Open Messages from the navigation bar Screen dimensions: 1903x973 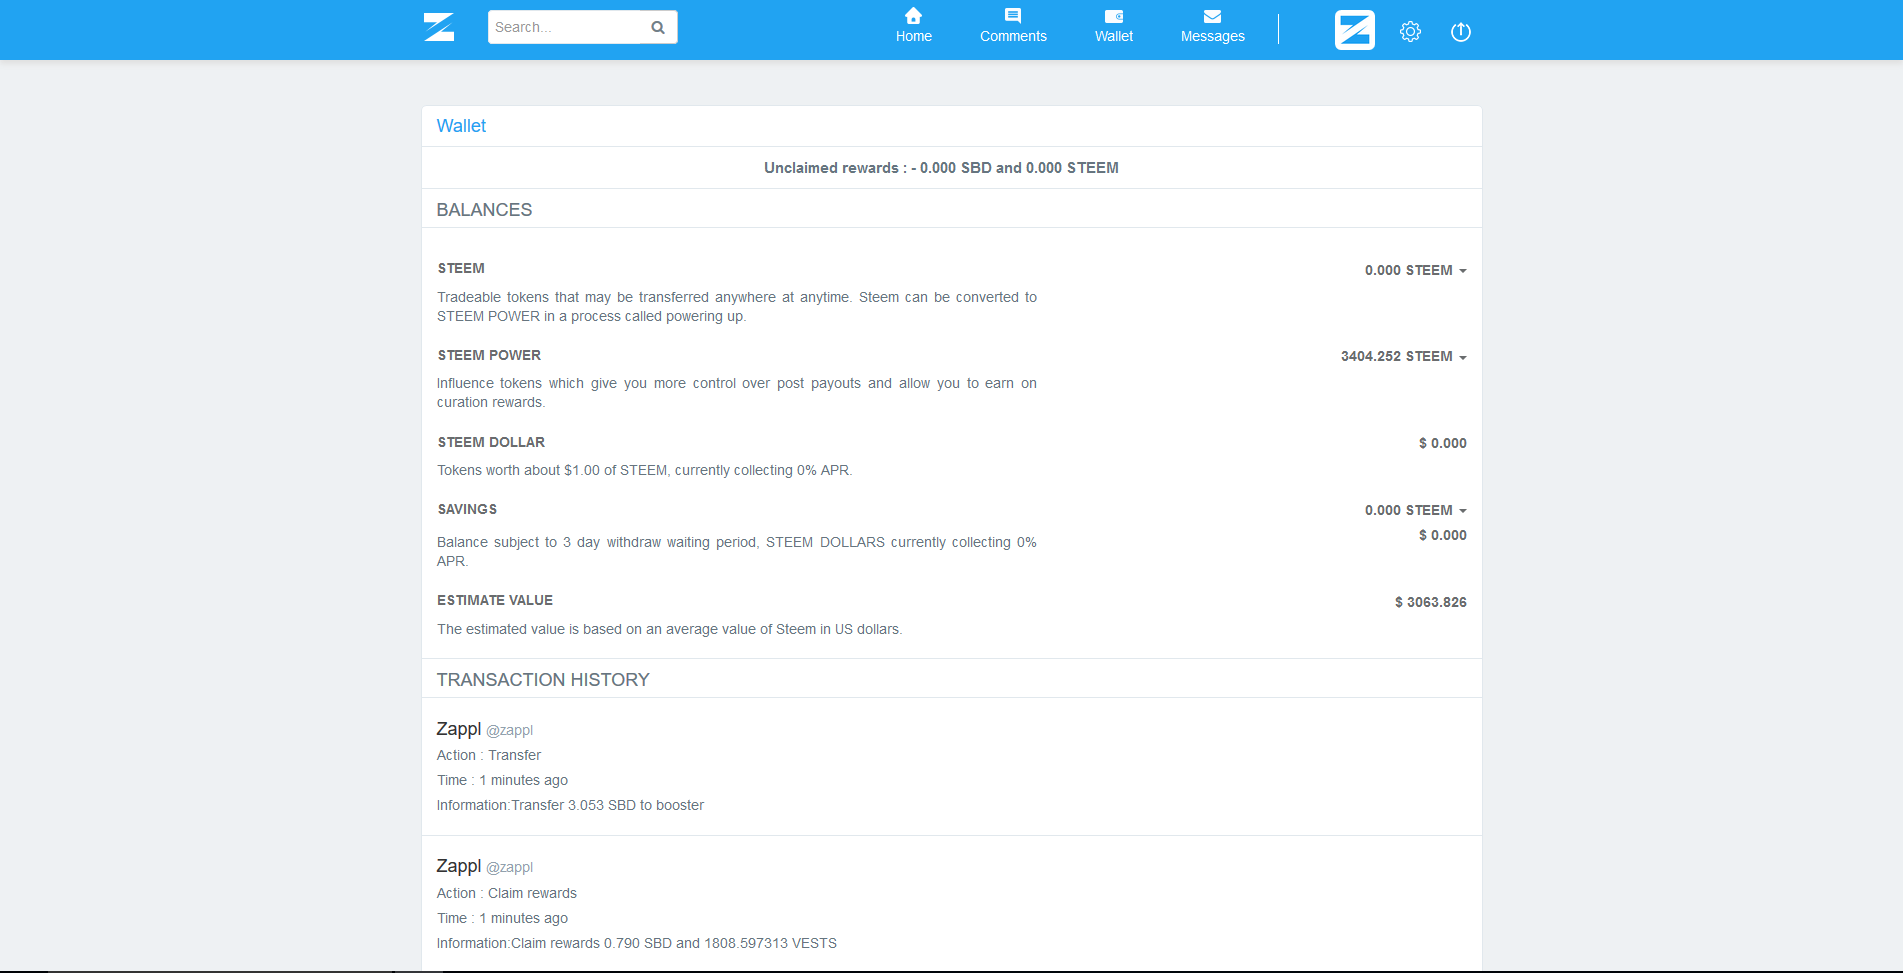(1212, 27)
